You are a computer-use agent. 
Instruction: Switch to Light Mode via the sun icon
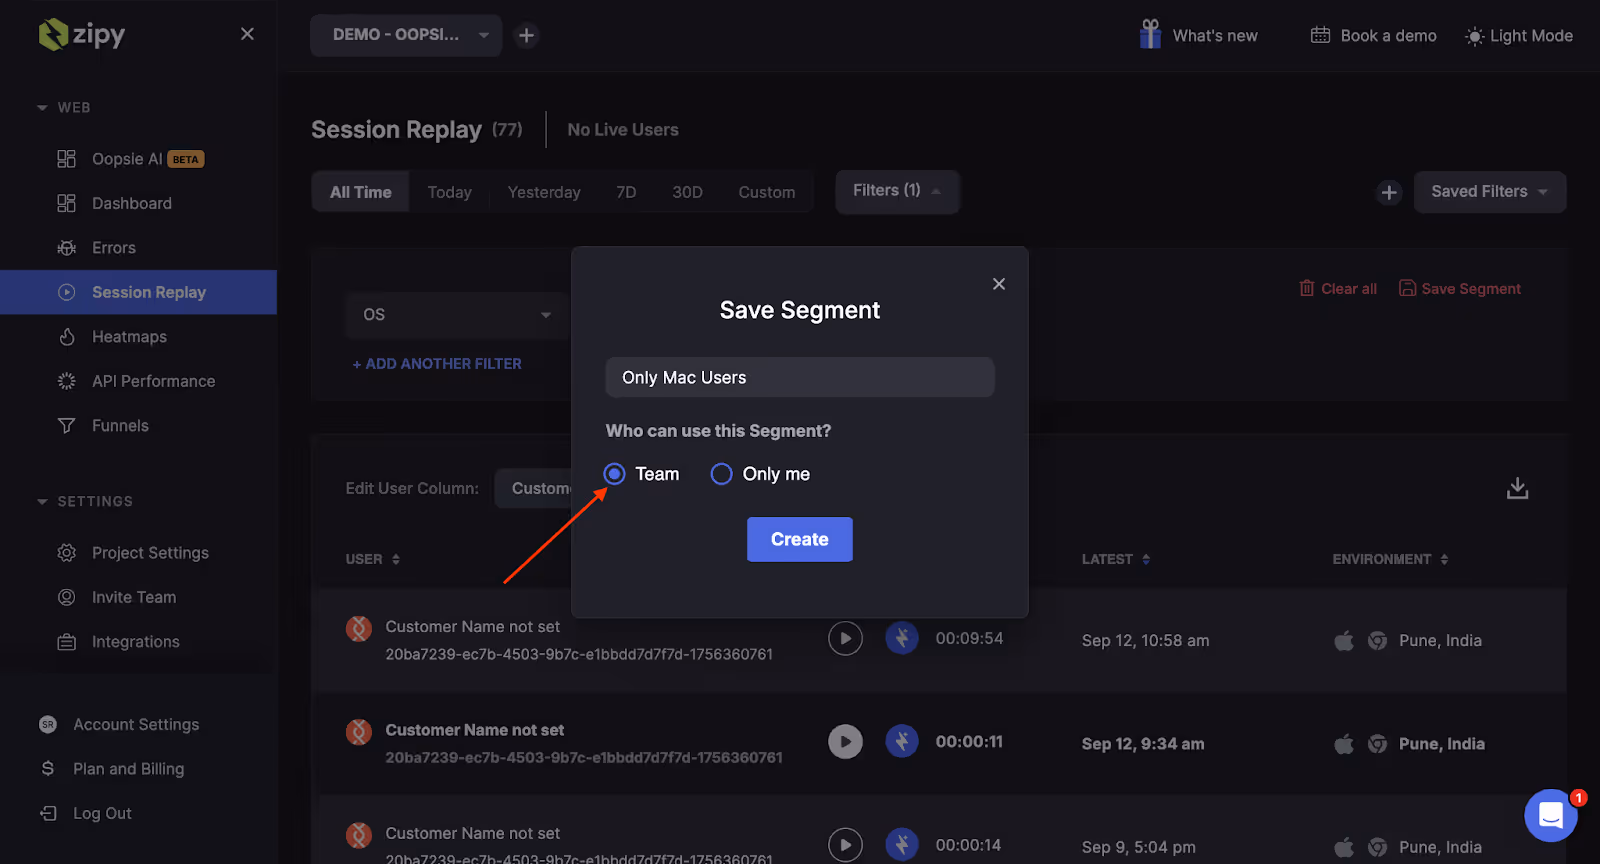[1474, 36]
